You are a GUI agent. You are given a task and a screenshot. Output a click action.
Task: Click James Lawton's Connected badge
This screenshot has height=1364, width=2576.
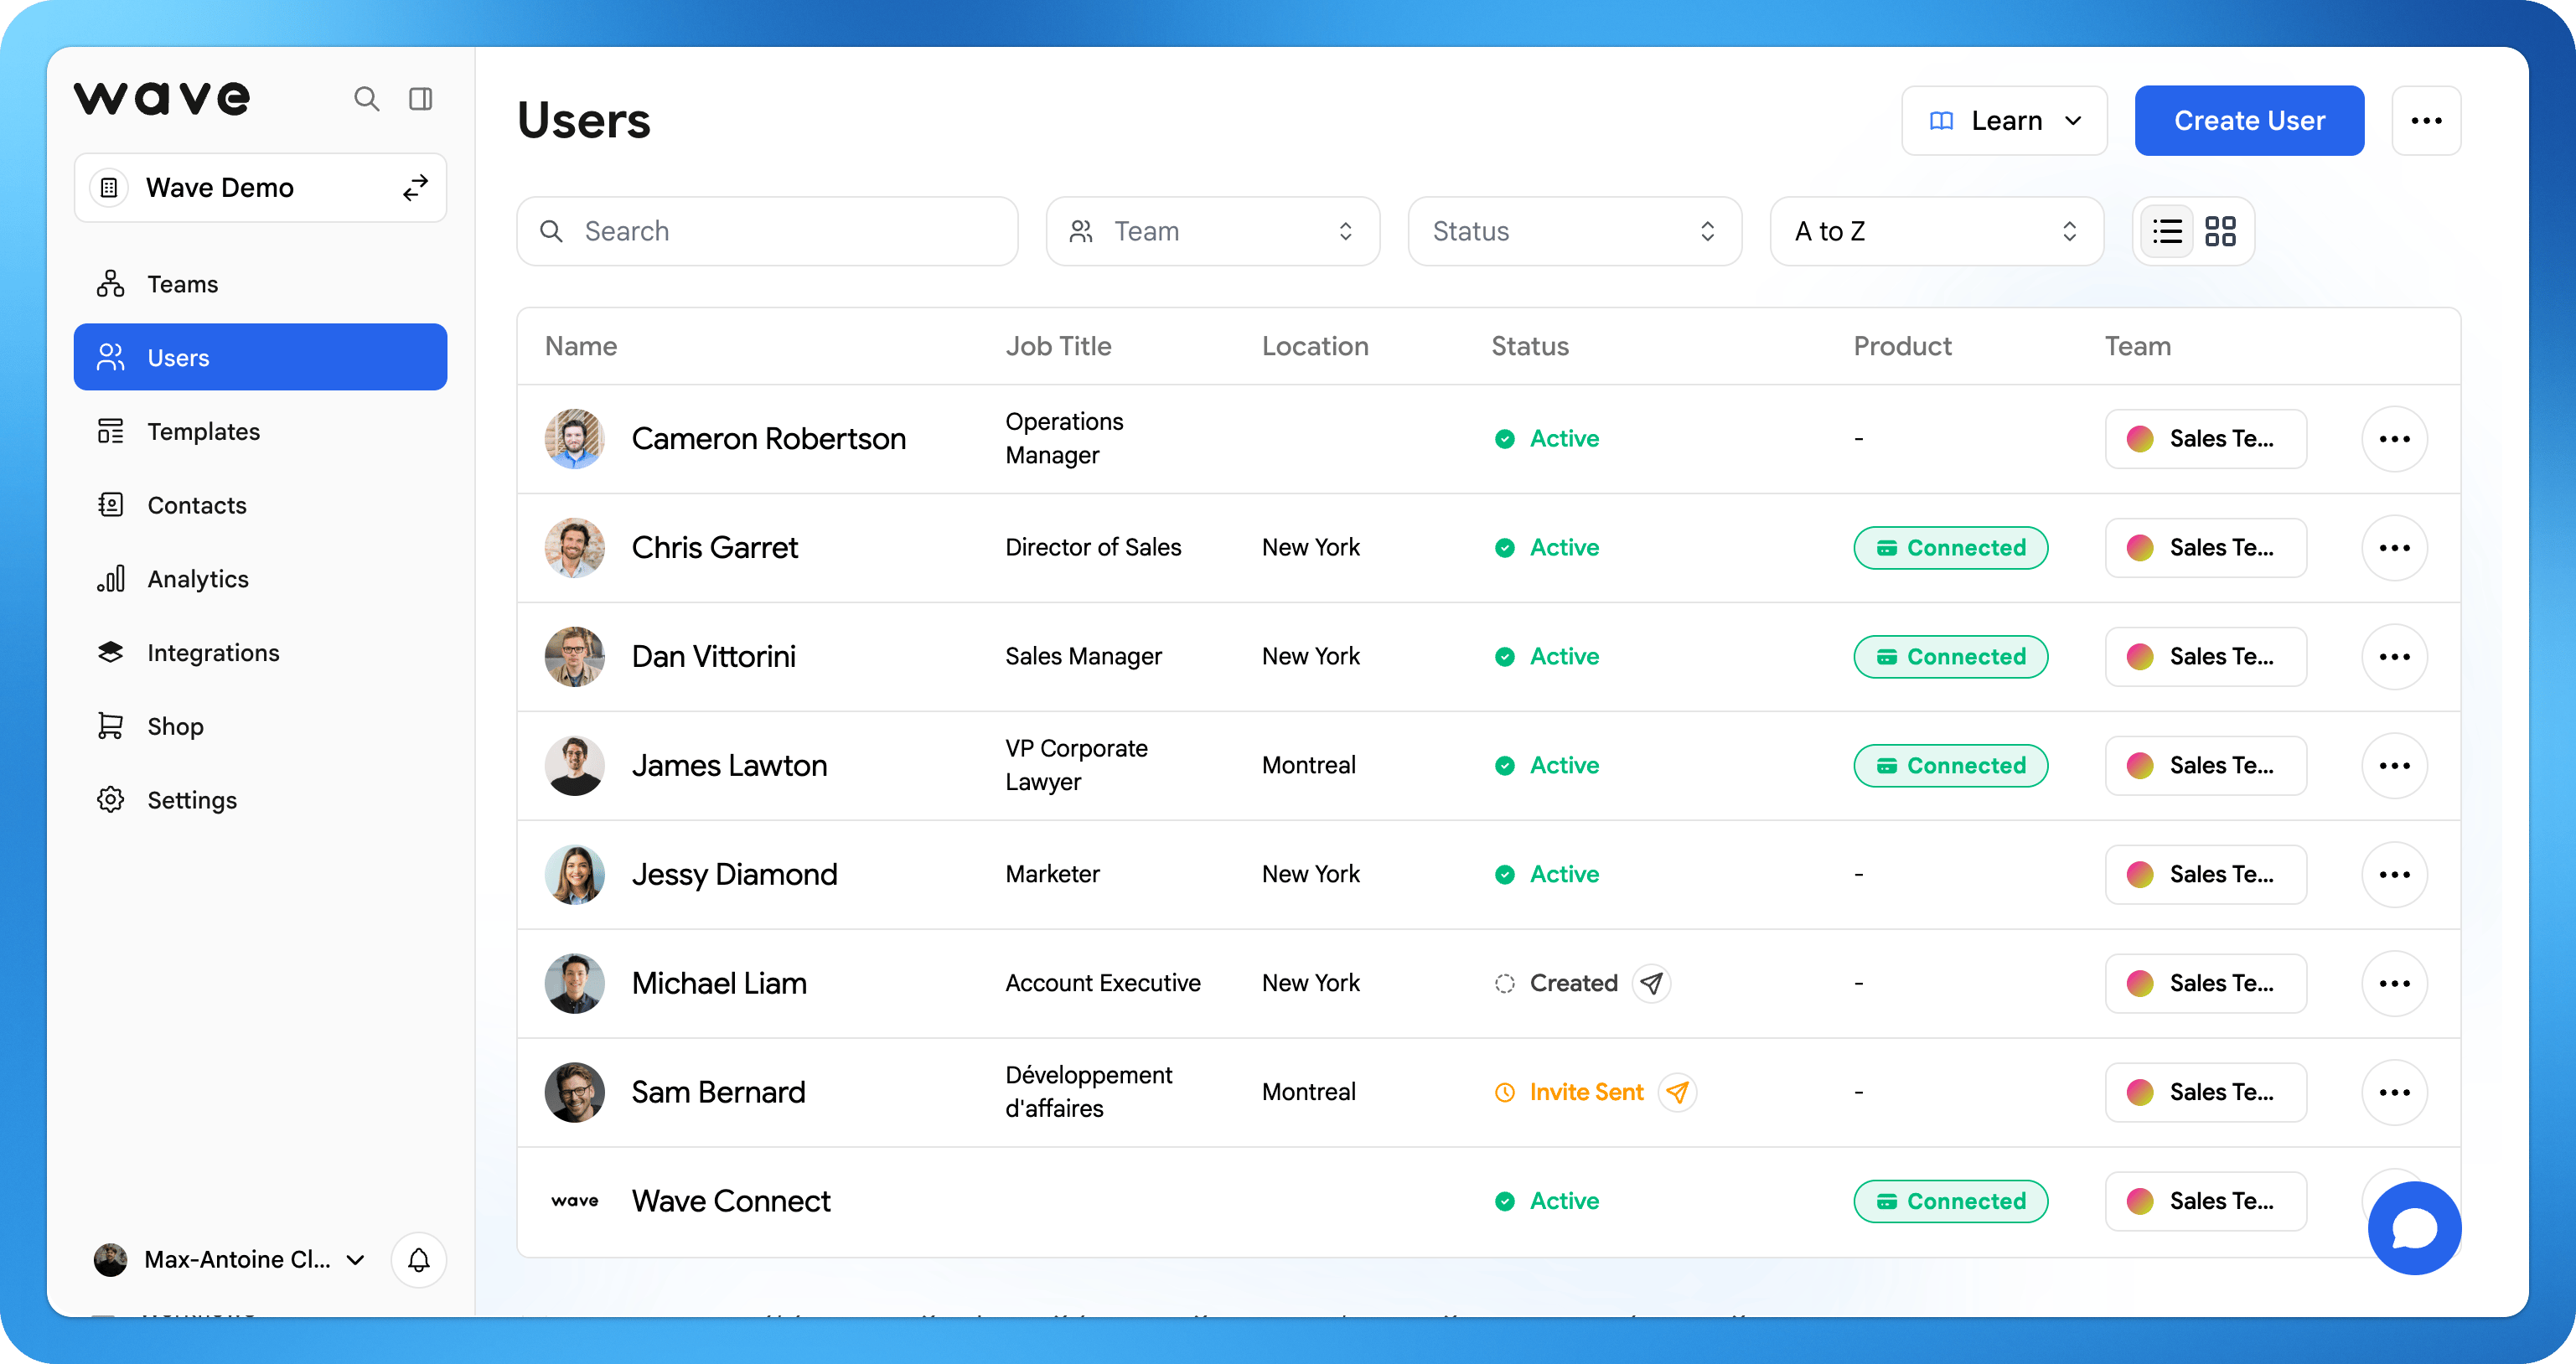click(1950, 766)
